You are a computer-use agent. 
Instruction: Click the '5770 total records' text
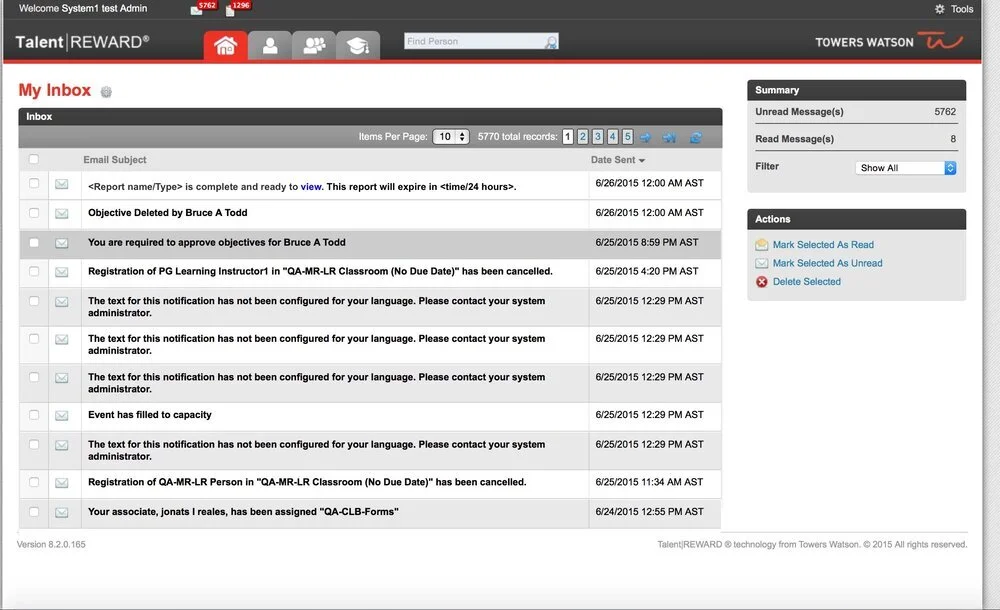click(517, 137)
